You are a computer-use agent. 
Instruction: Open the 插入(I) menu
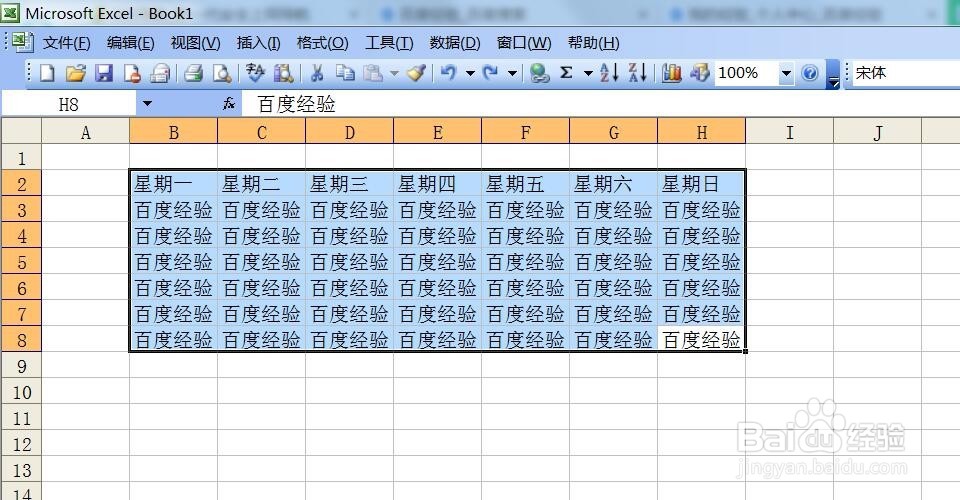pos(258,43)
